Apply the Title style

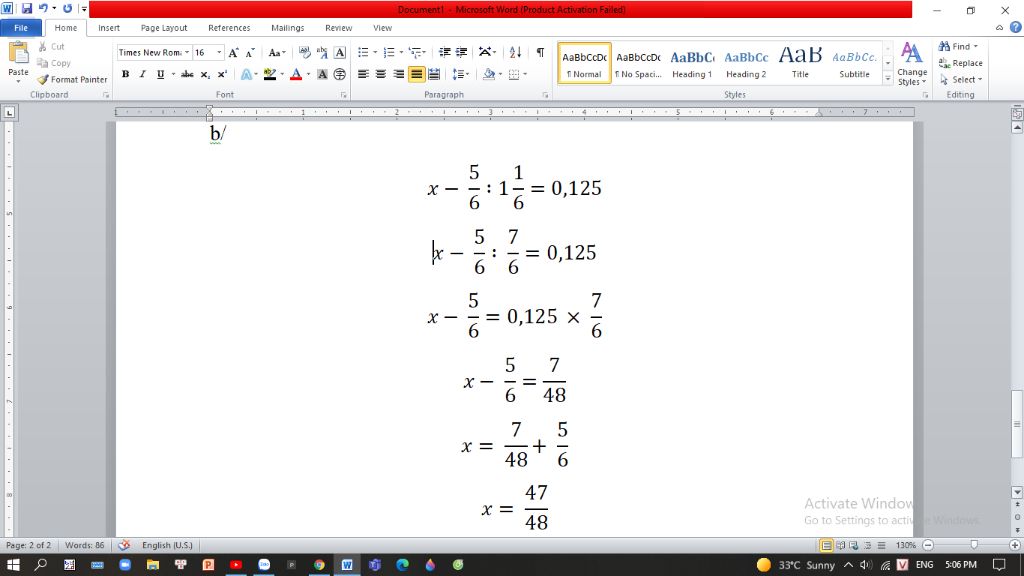coord(800,63)
